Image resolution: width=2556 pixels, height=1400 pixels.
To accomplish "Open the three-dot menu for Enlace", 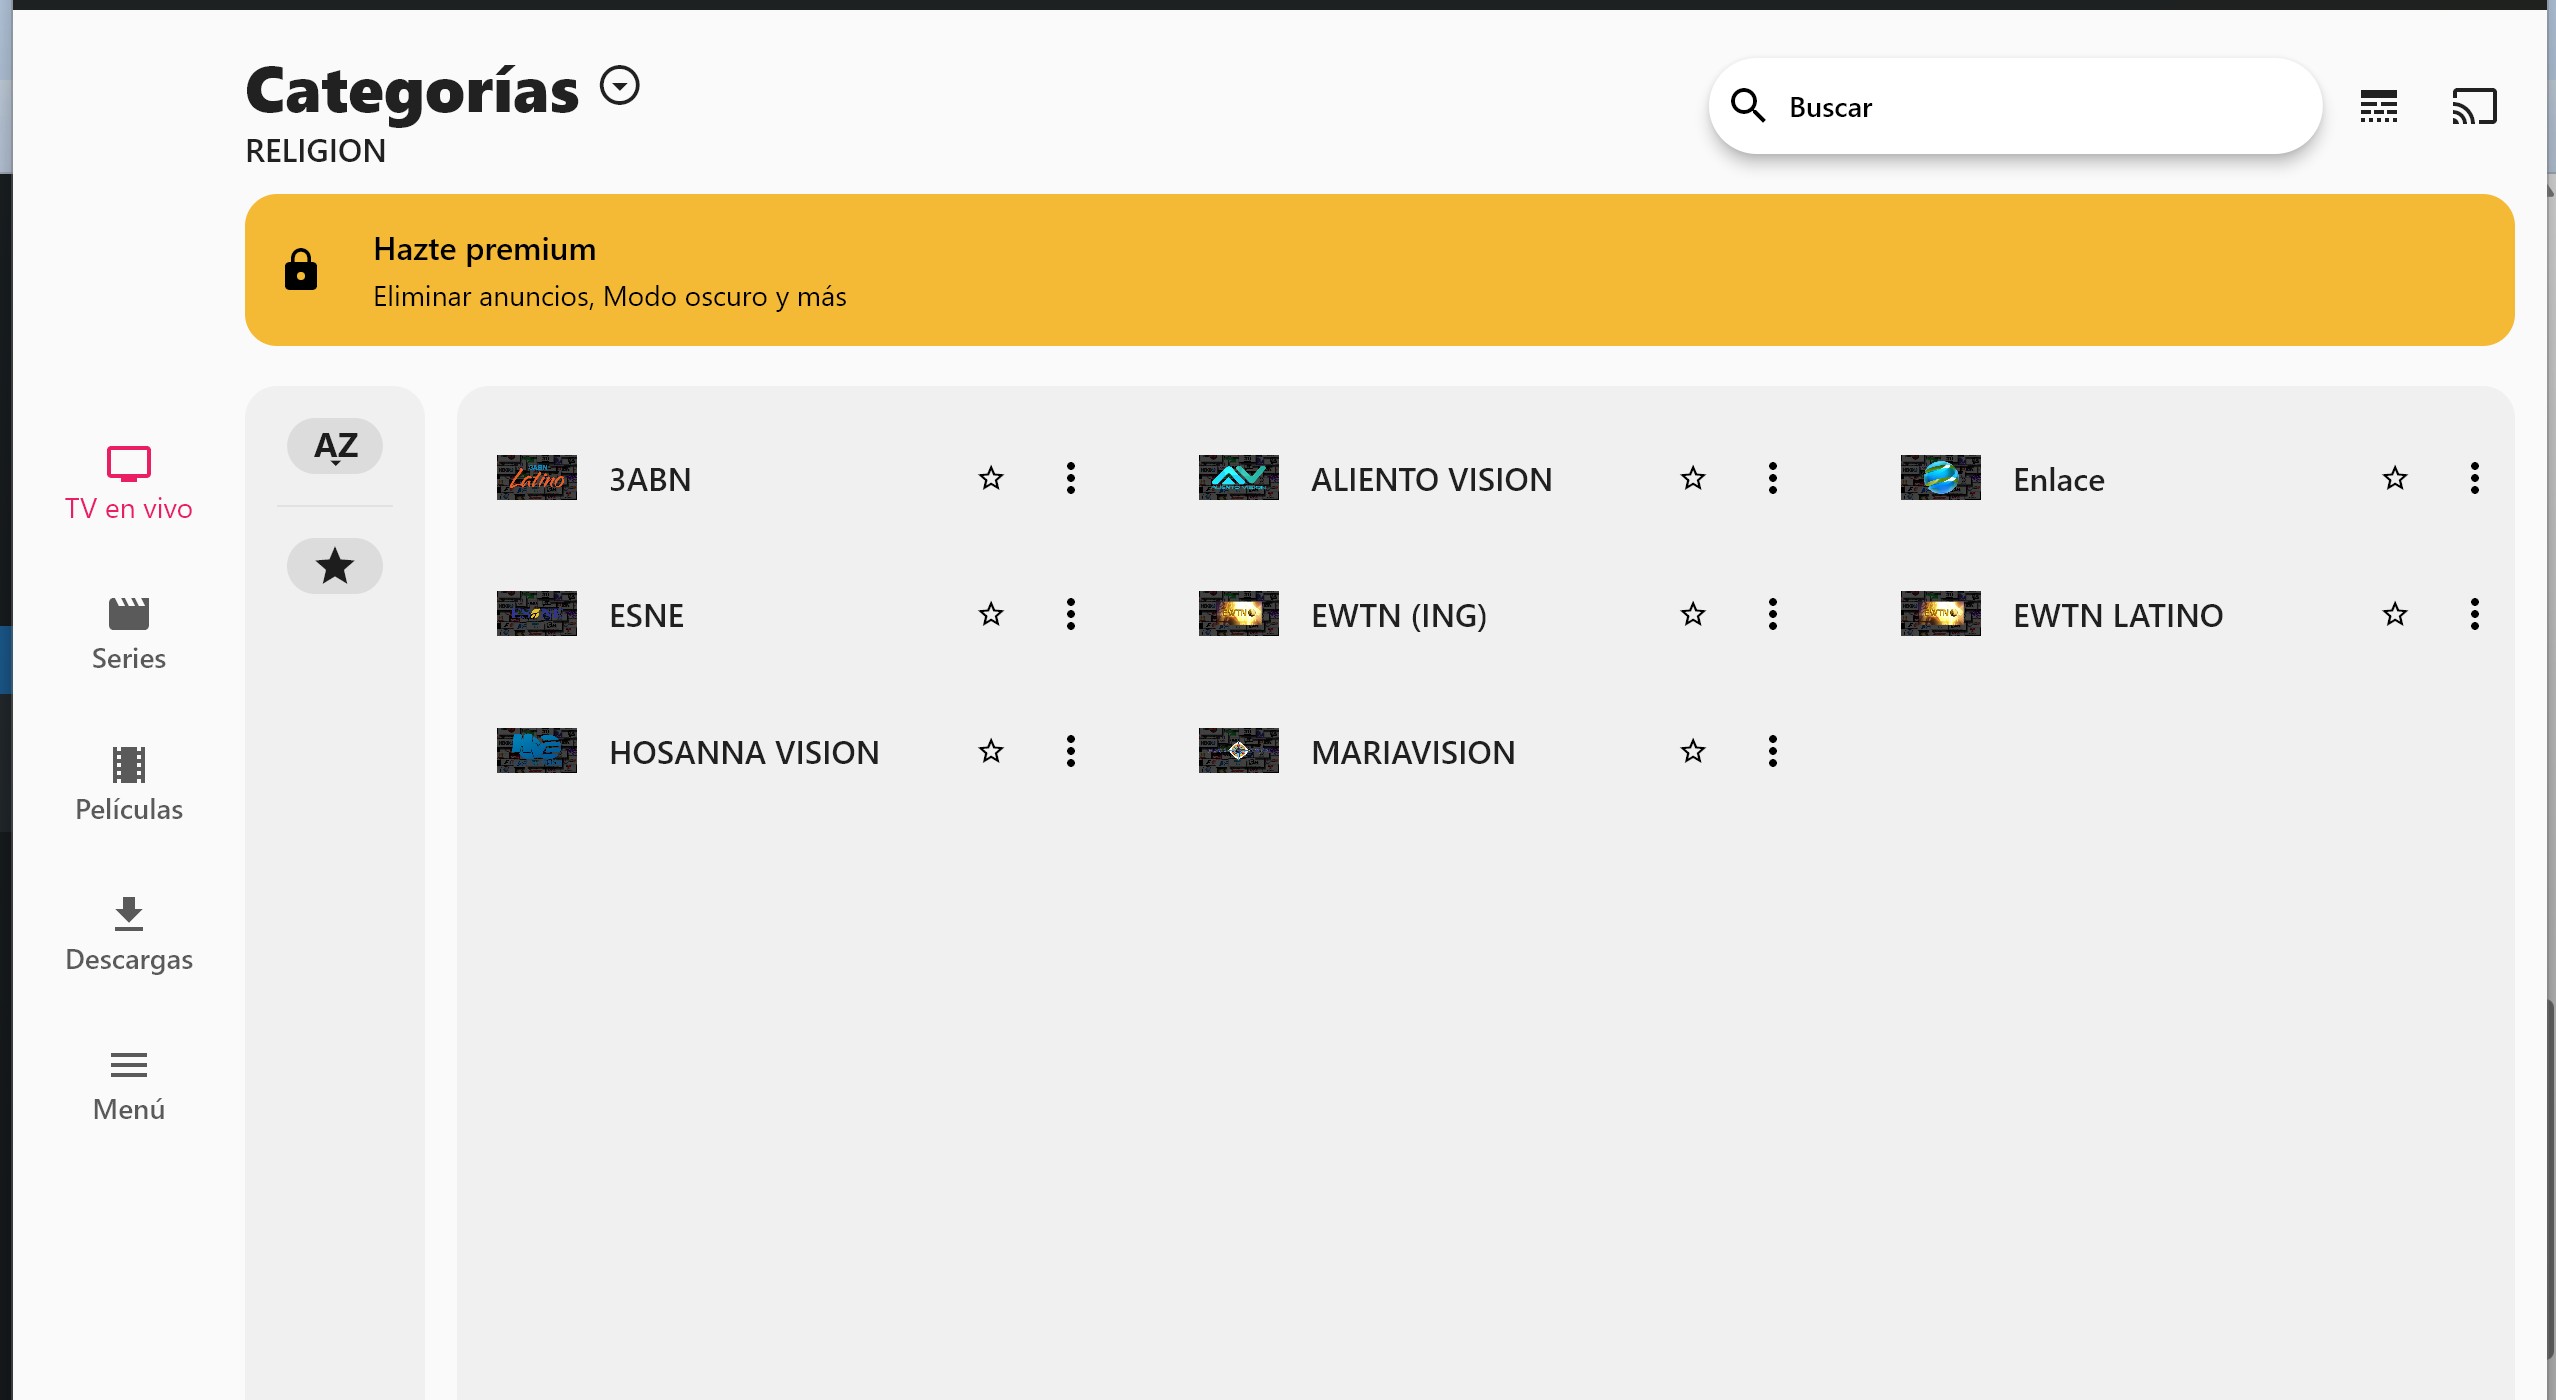I will pyautogui.click(x=2474, y=479).
